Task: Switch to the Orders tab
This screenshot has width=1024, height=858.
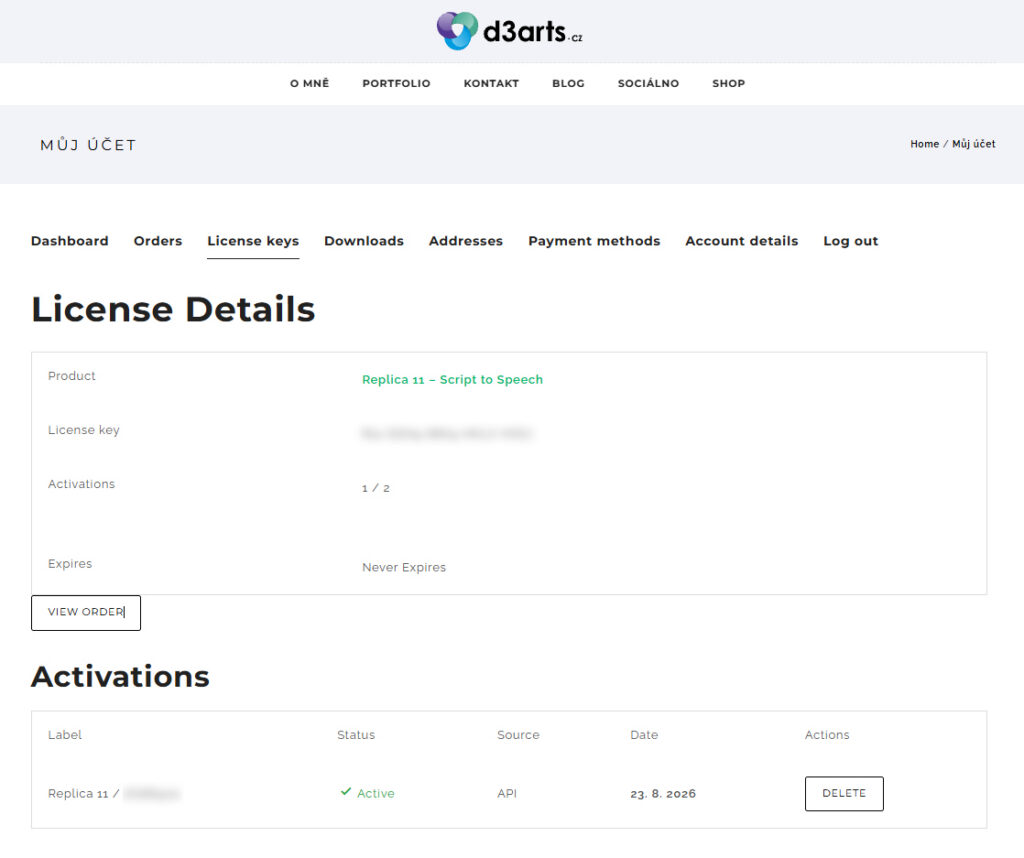Action: pyautogui.click(x=158, y=241)
